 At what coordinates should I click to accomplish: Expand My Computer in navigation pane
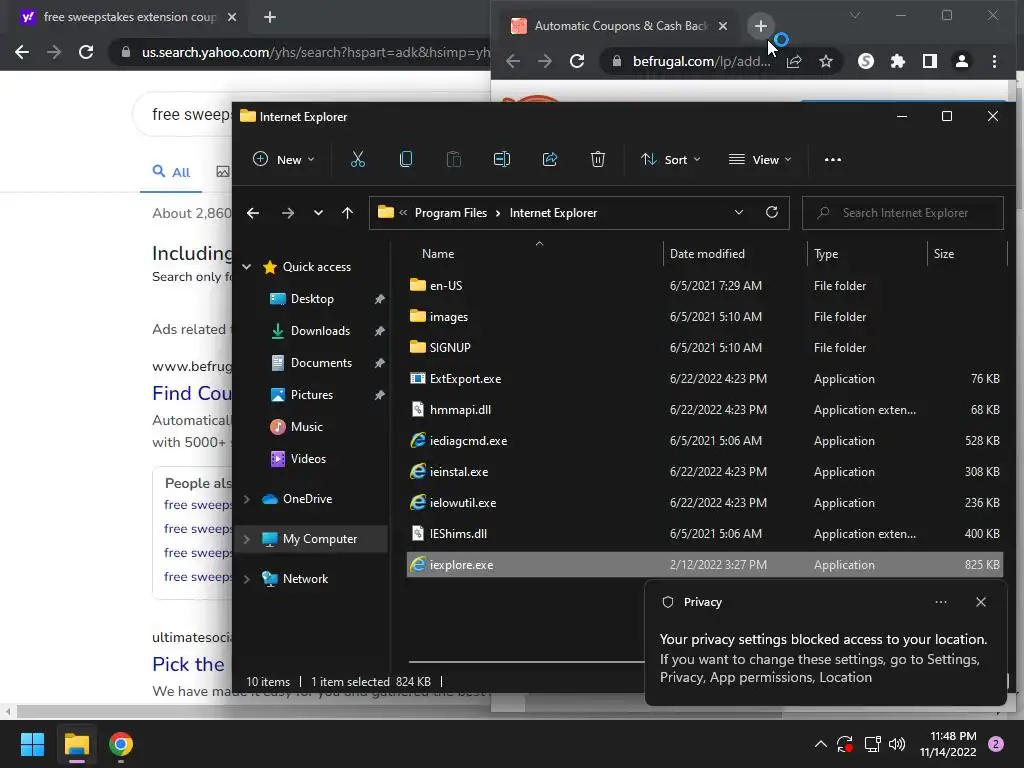247,539
